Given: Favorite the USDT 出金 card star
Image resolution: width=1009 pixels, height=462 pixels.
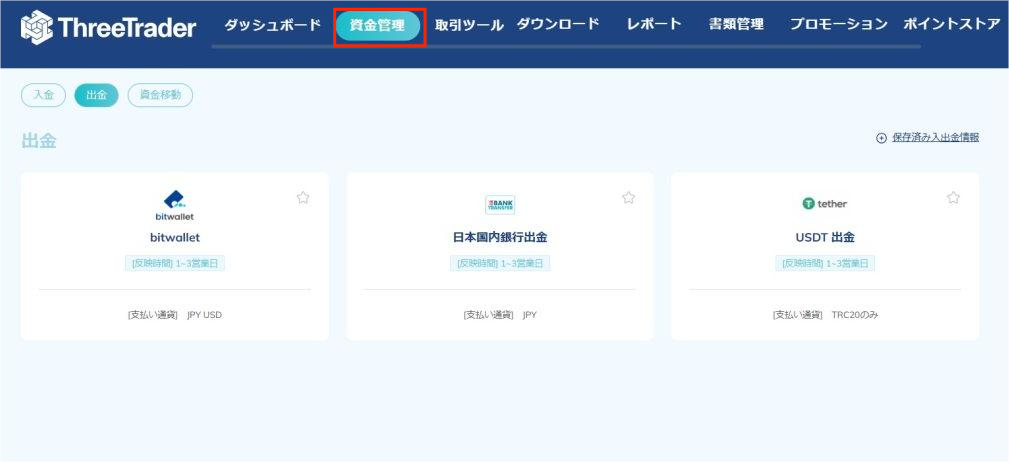Looking at the screenshot, I should point(953,198).
